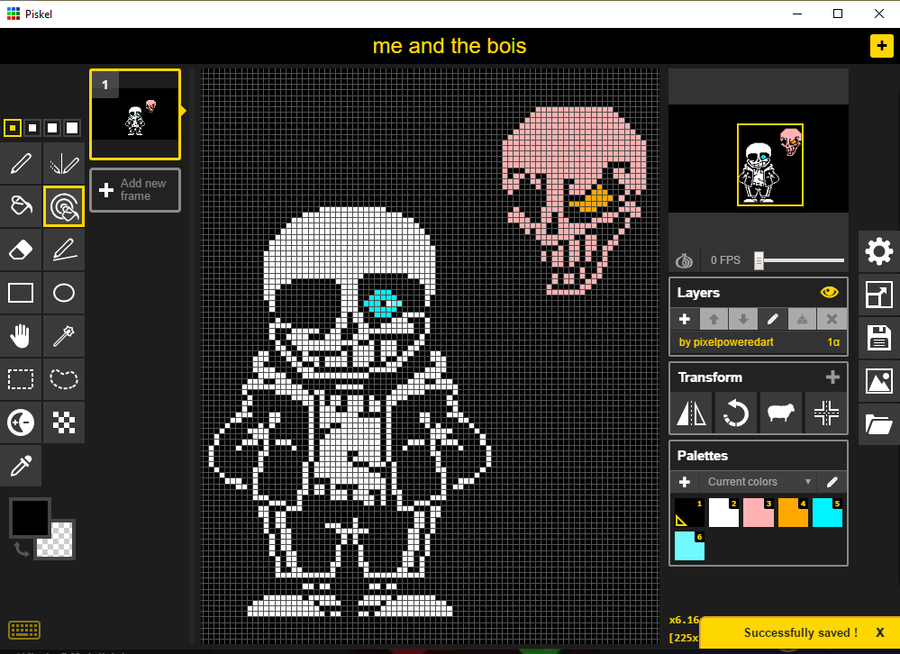Pick pink palette color 3
Viewport: 900px width, 654px height.
click(758, 512)
